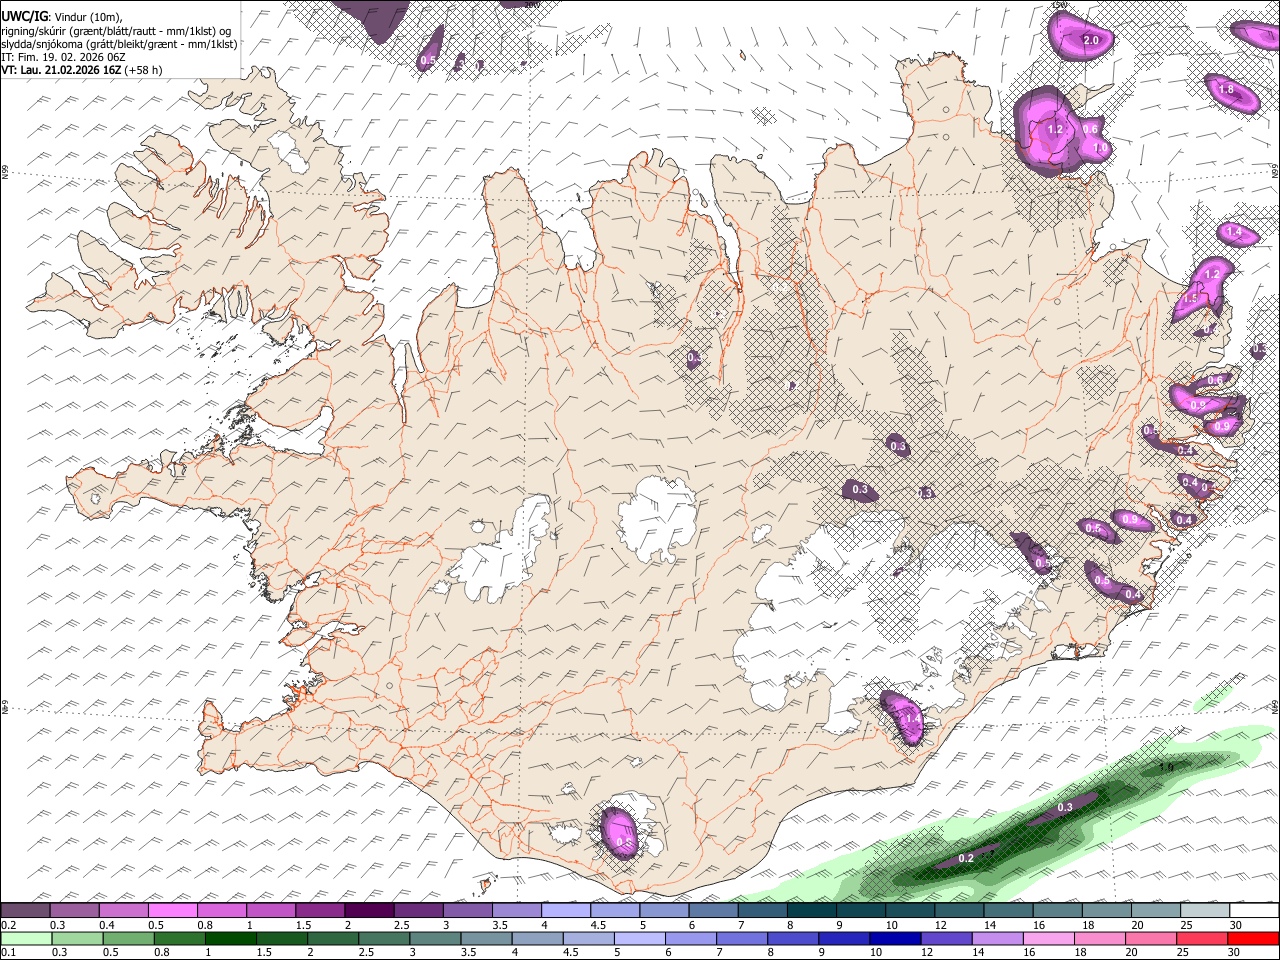Click the pale green legend swatch between 0.1 and 0.3
The image size is (1280, 960).
tap(26, 938)
